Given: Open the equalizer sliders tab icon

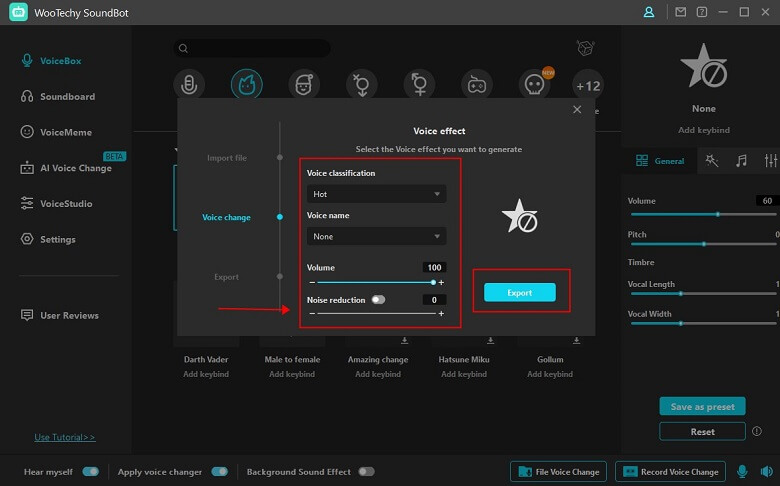Looking at the screenshot, I should [770, 160].
